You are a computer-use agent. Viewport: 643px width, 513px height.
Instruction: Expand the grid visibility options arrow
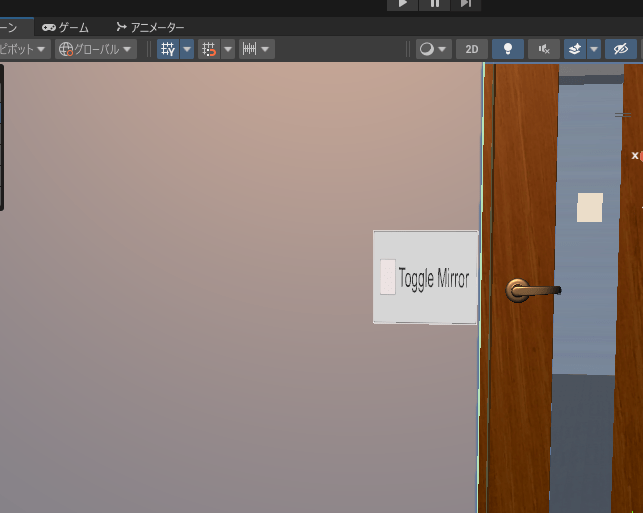click(187, 49)
